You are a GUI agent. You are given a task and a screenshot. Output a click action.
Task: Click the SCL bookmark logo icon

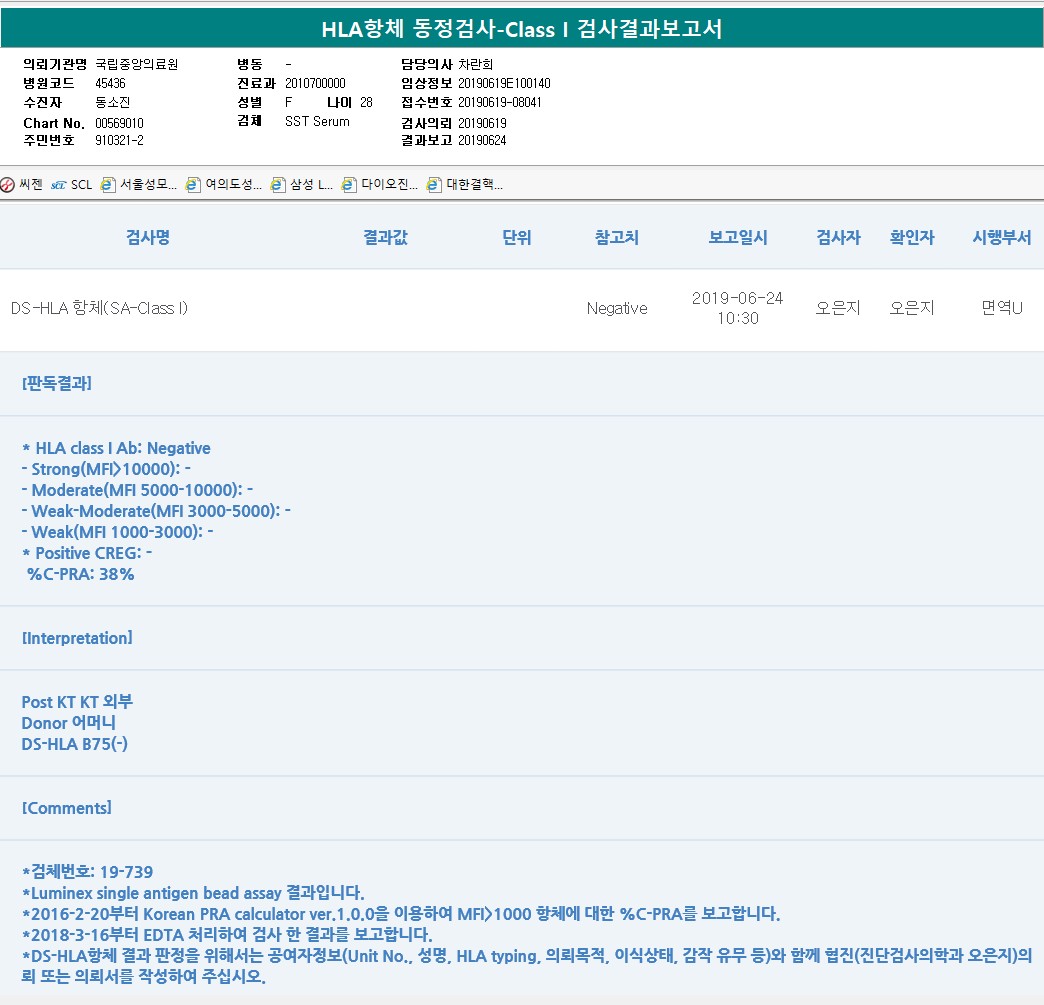coord(59,185)
